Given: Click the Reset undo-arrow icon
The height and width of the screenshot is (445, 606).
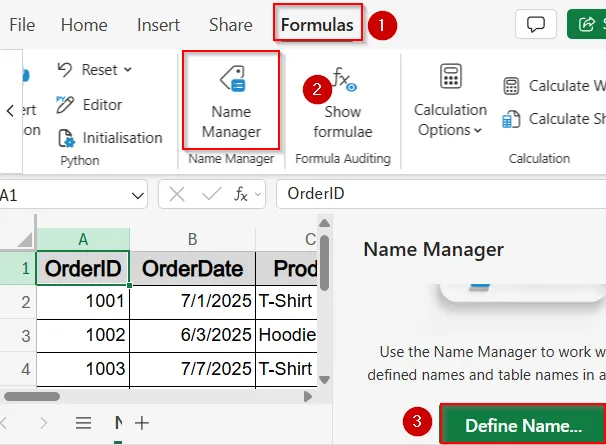Looking at the screenshot, I should pos(65,70).
